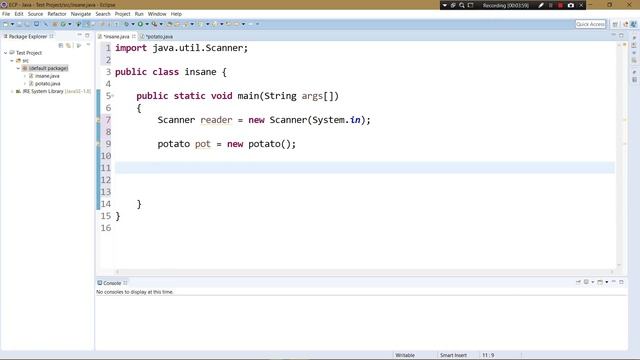Open the New file dropdown arrow

[x=12, y=24]
